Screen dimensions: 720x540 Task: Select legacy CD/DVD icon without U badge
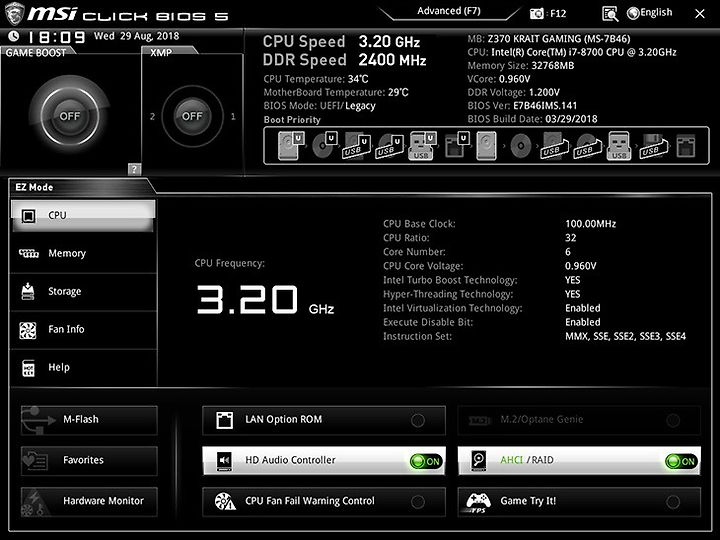point(521,146)
